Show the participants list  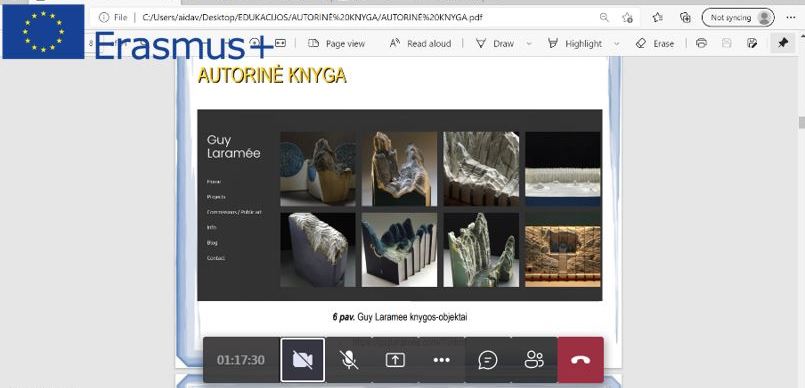pos(534,360)
